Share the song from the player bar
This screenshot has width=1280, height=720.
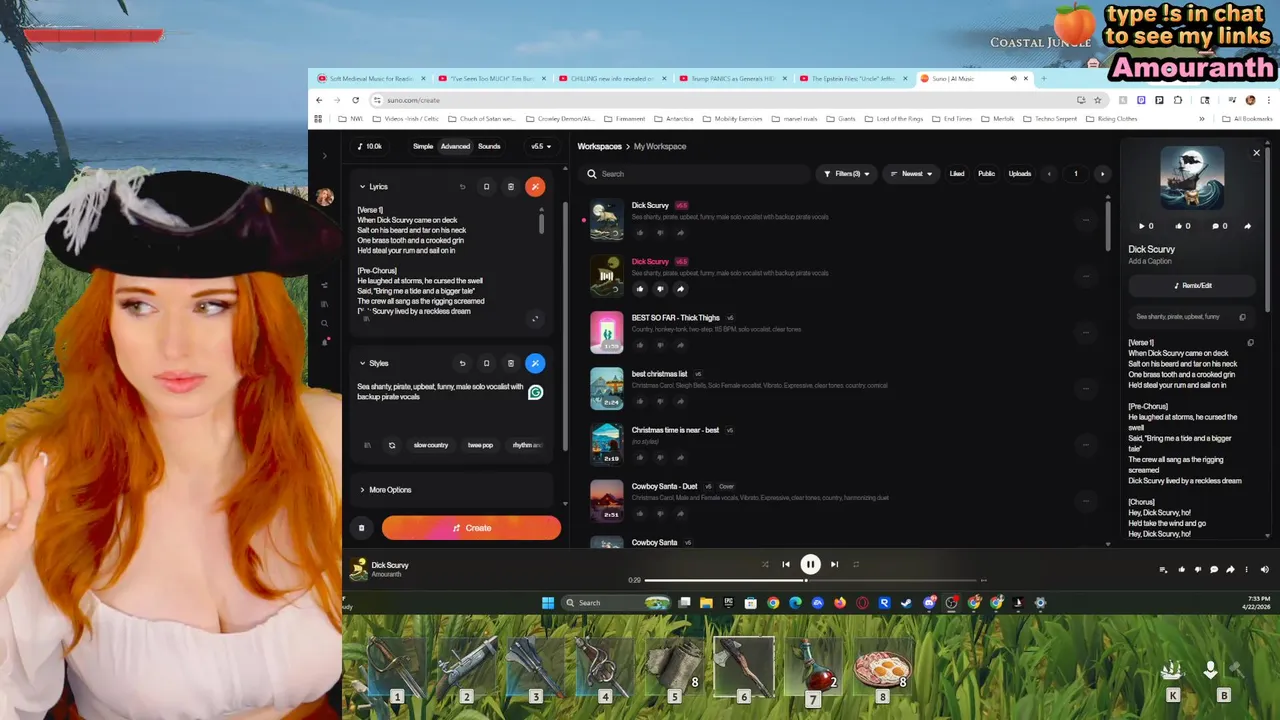(1230, 570)
